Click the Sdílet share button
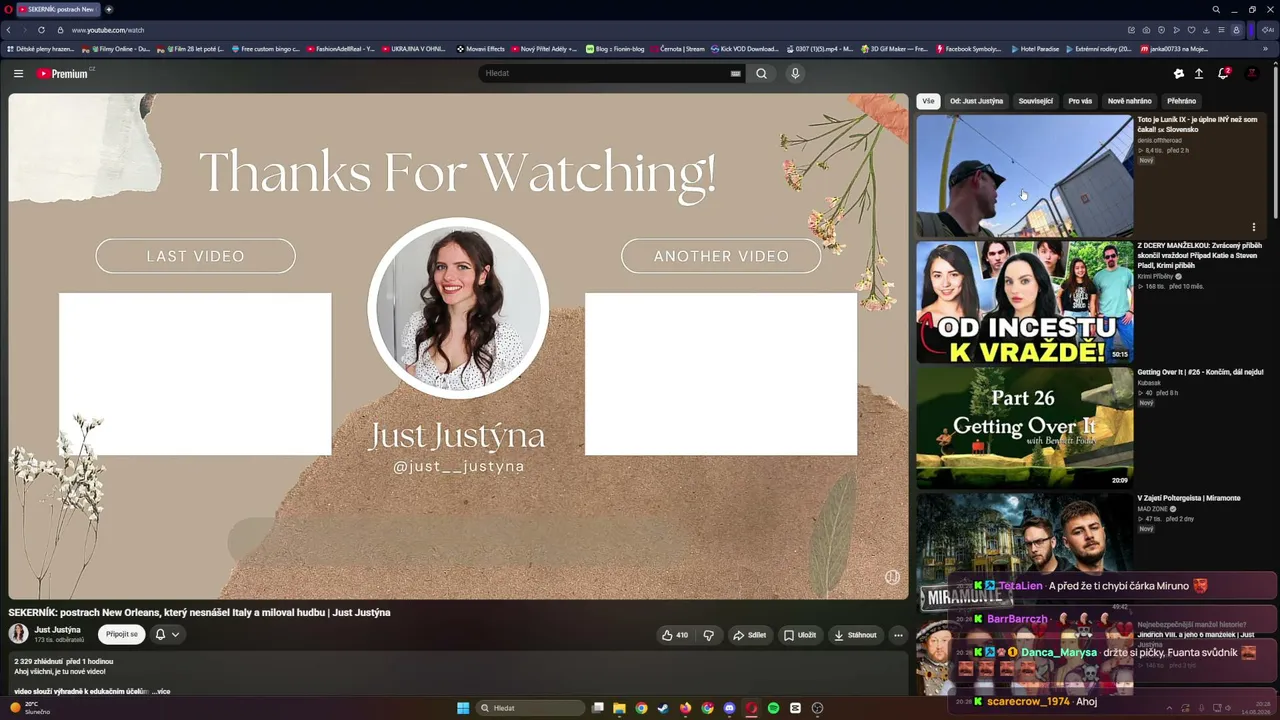Screen dimensions: 1280x720 coord(749,635)
